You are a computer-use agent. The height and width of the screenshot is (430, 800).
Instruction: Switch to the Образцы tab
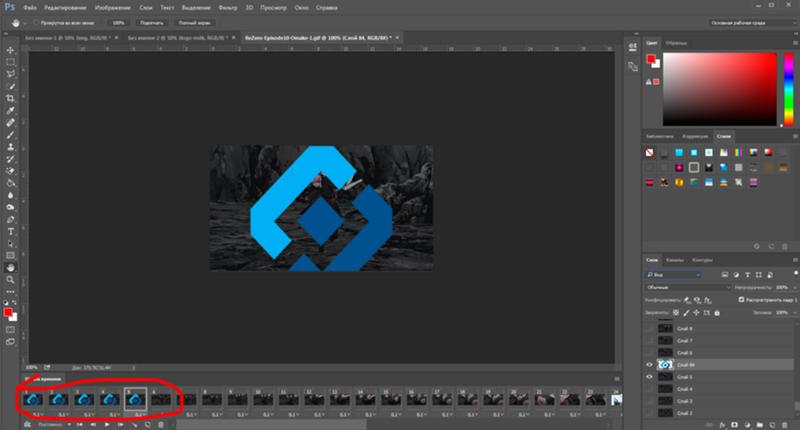[677, 43]
